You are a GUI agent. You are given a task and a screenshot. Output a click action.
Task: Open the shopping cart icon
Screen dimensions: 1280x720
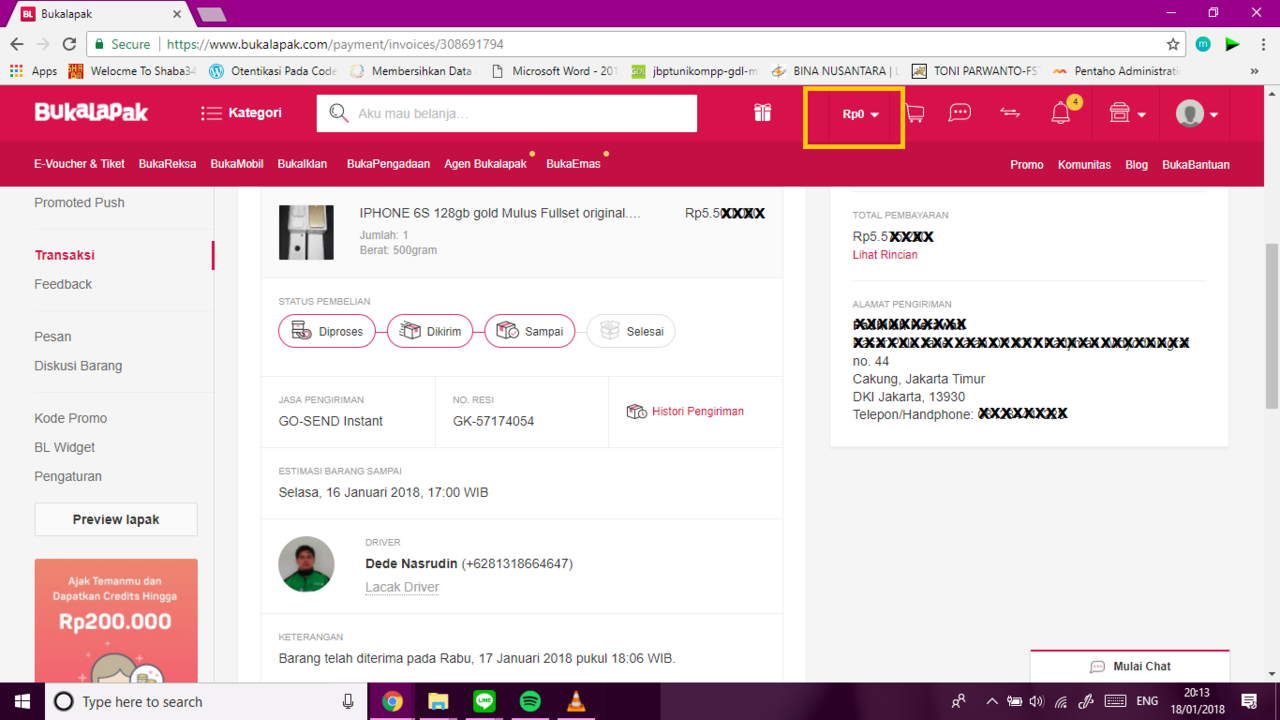click(914, 113)
